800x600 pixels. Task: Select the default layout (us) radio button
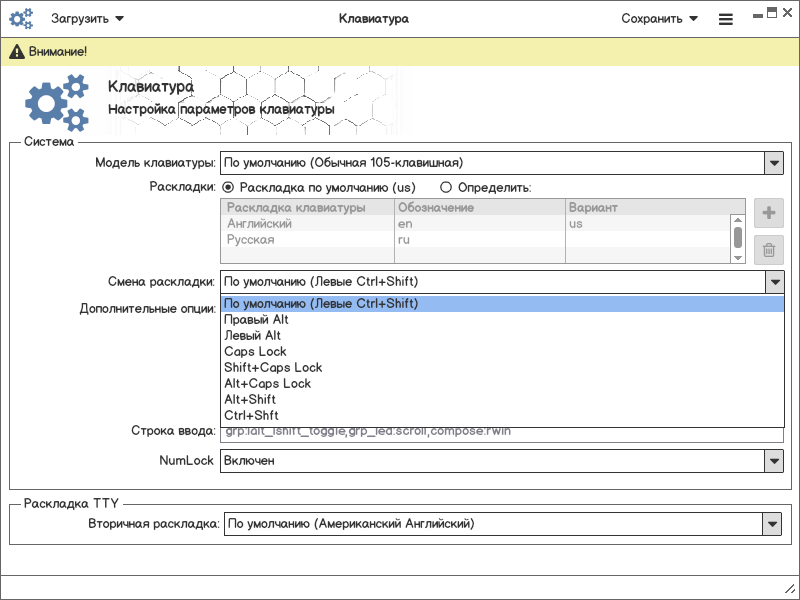pos(228,187)
